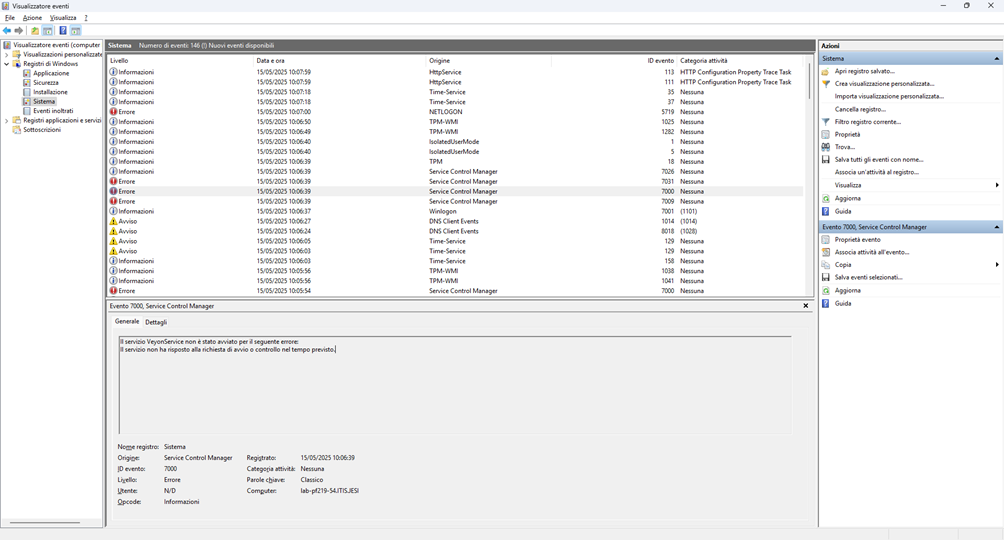Click the folder-up icon in the toolbar
Viewport: 1004px width, 540px height.
(35, 31)
